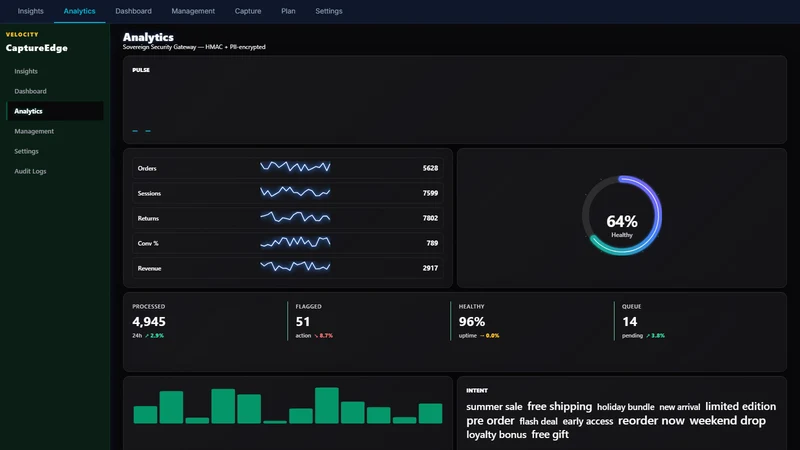Select the 'free shipping' intent tag
Image resolution: width=800 pixels, height=450 pixels.
point(560,407)
